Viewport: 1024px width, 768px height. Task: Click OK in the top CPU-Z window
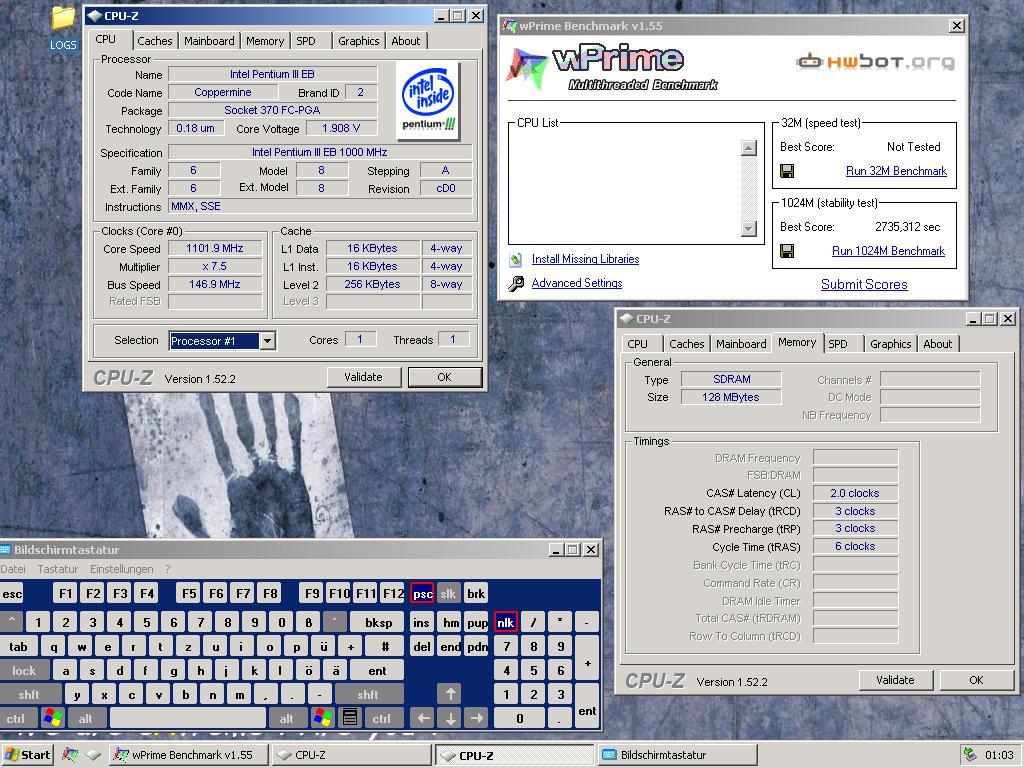coord(445,377)
